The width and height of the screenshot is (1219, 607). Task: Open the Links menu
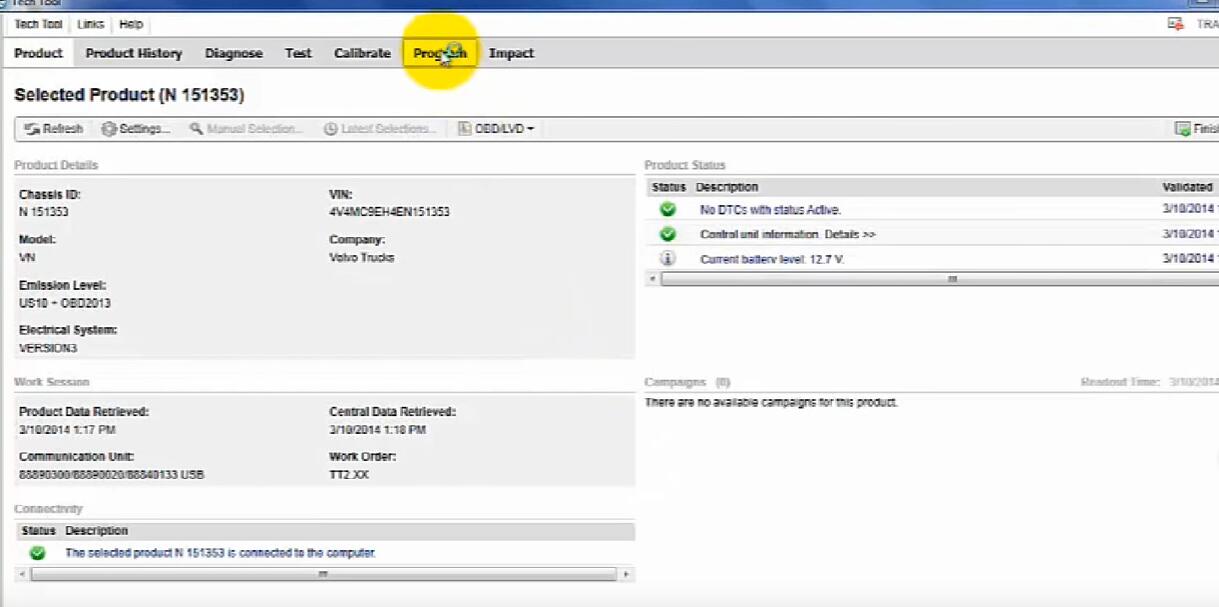point(90,24)
